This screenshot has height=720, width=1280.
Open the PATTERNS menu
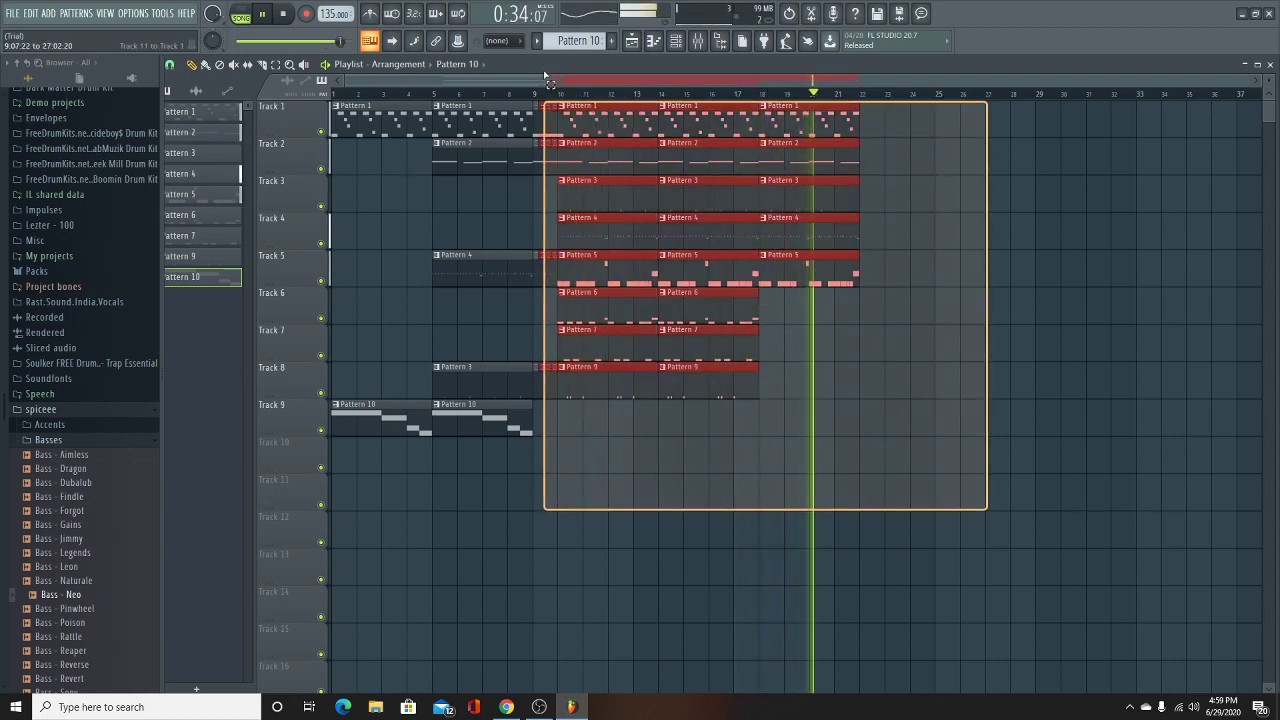[76, 14]
